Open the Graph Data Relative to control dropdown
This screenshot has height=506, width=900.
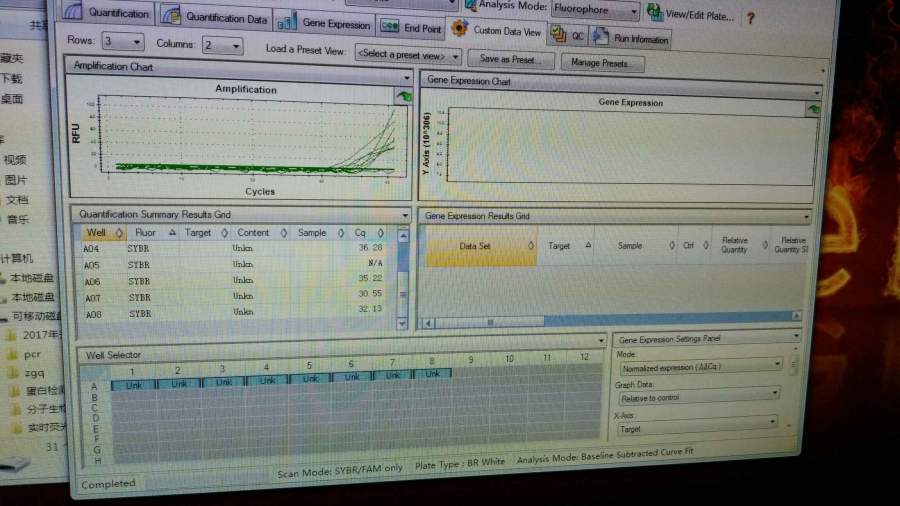point(699,396)
